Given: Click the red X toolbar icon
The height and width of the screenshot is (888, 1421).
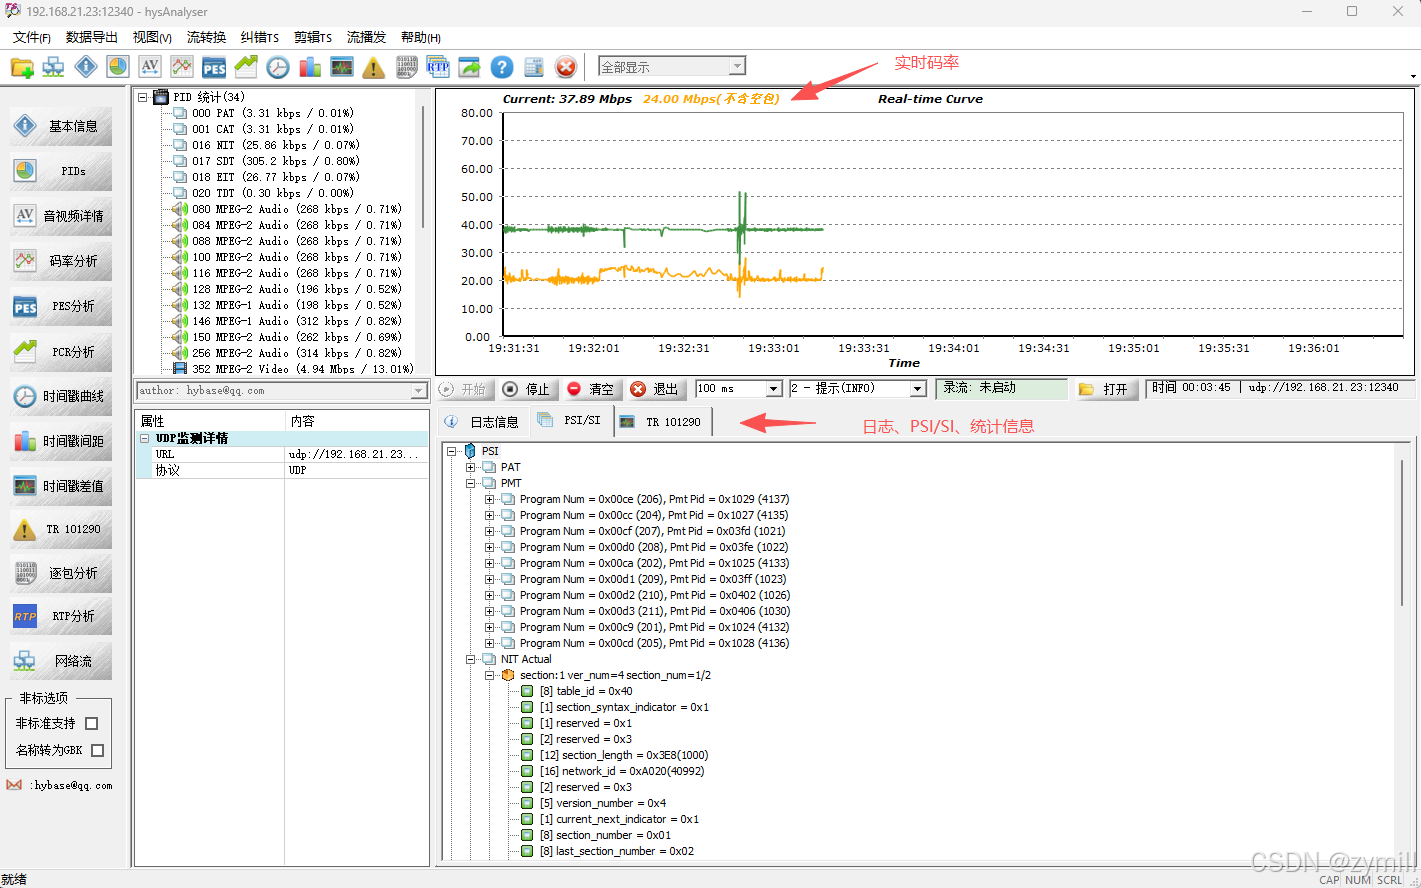Looking at the screenshot, I should click(x=566, y=67).
